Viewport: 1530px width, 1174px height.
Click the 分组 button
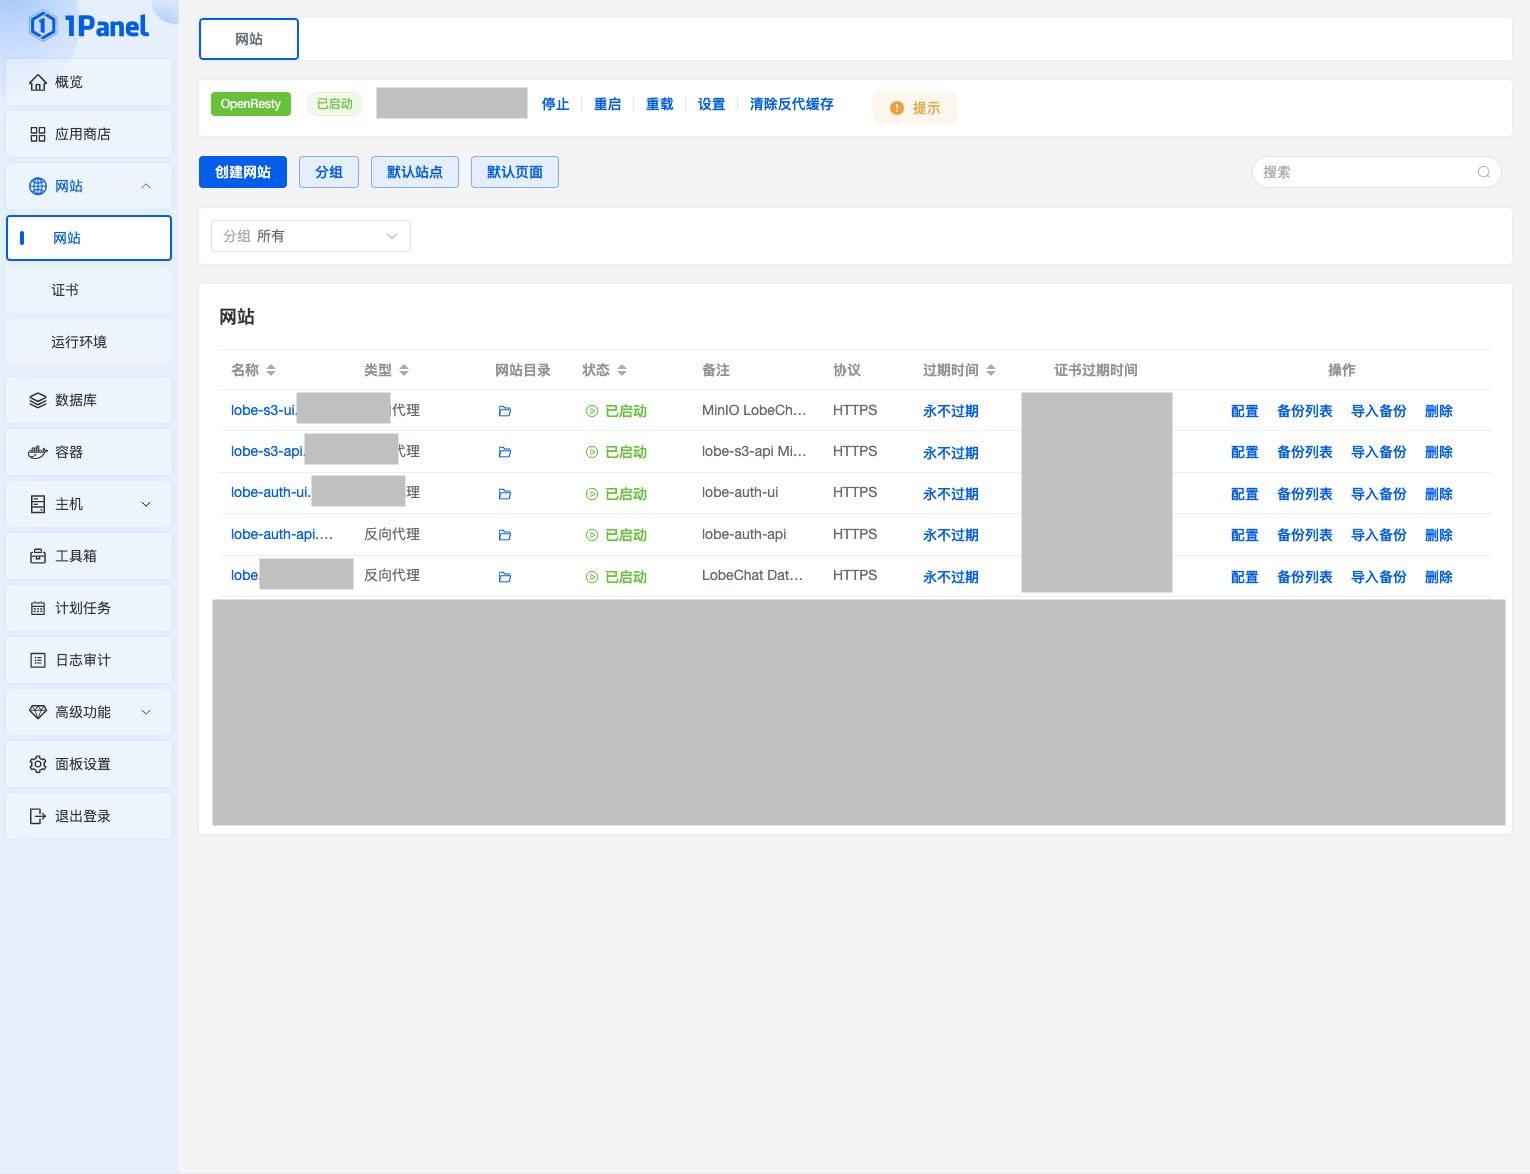[x=329, y=172]
